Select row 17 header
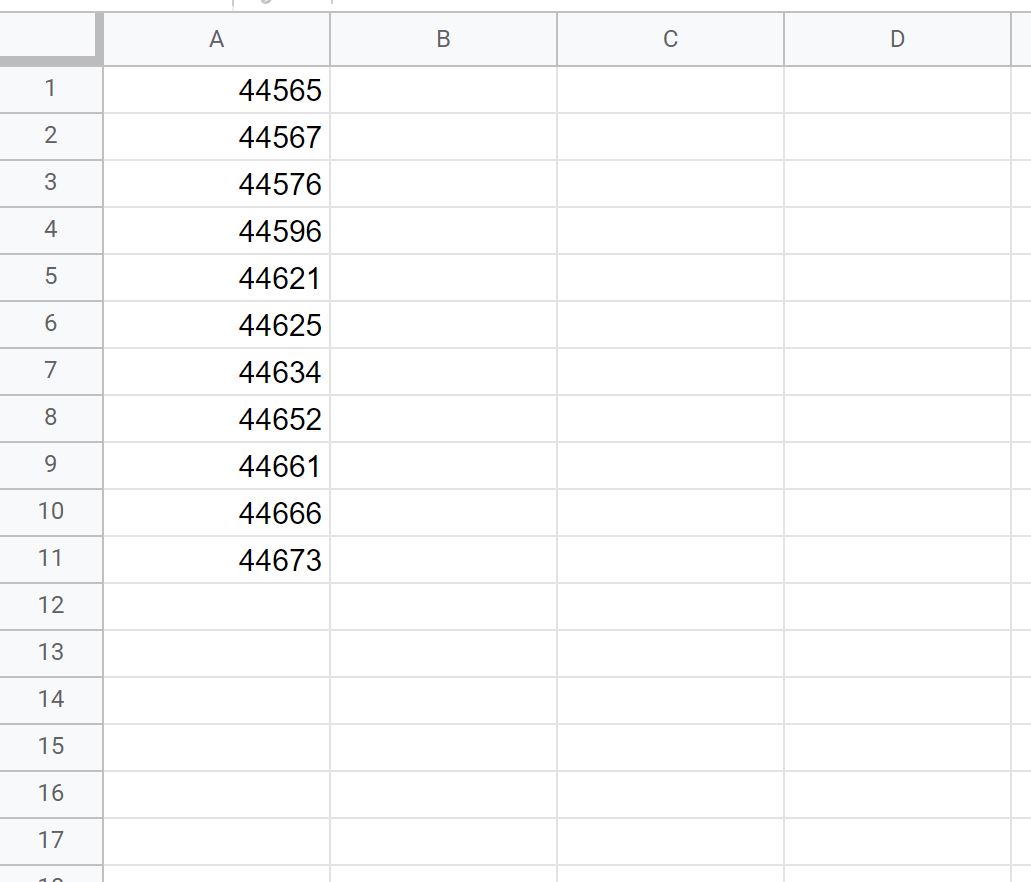This screenshot has width=1031, height=882. [51, 842]
